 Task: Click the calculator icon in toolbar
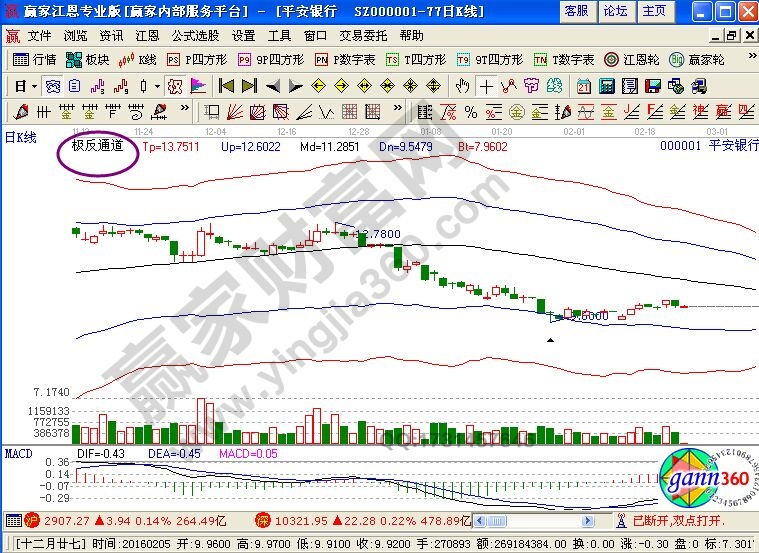(606, 86)
